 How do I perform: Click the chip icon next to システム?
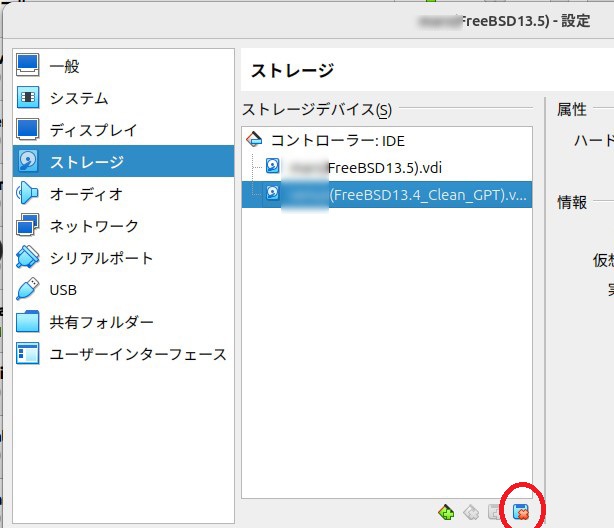click(28, 97)
